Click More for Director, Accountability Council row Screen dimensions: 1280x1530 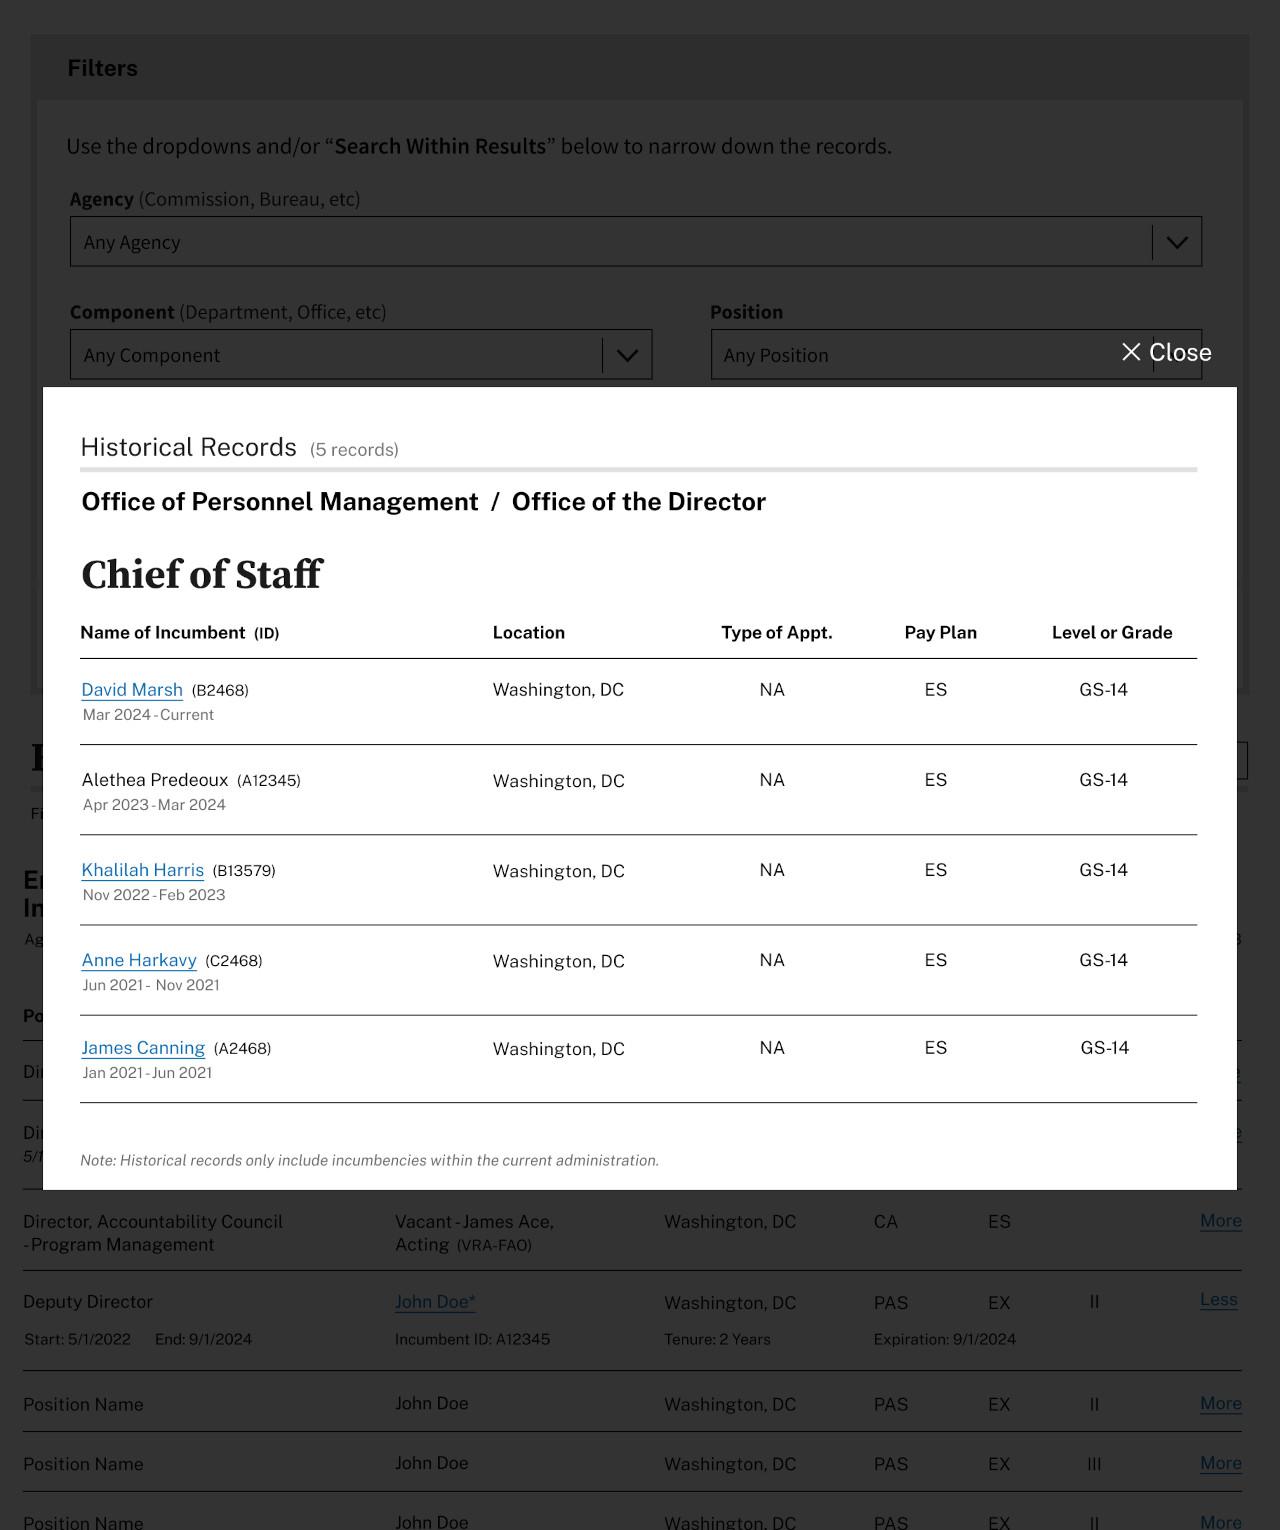(1221, 1221)
